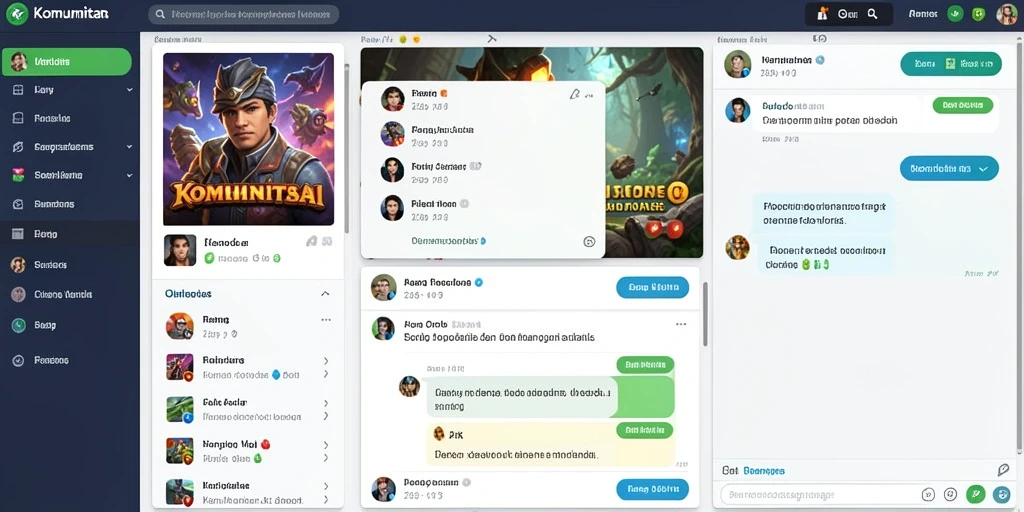Open the chevron next to the Raindure title
The image size is (1024, 512).
pos(326,360)
